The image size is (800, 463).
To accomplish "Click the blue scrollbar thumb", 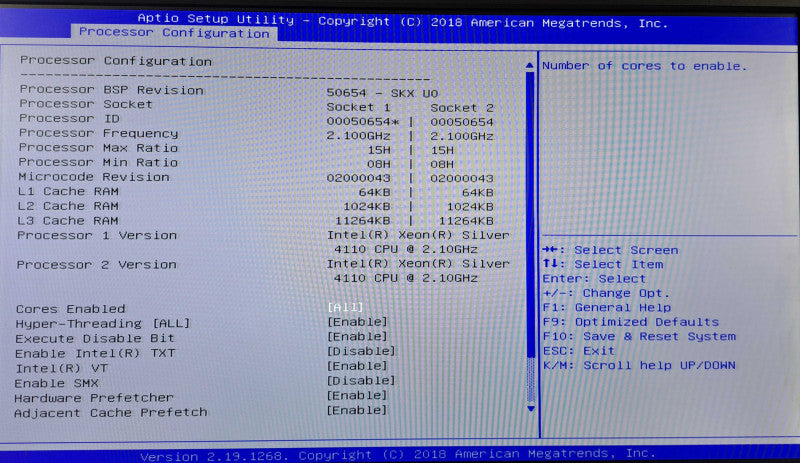I will [x=530, y=214].
